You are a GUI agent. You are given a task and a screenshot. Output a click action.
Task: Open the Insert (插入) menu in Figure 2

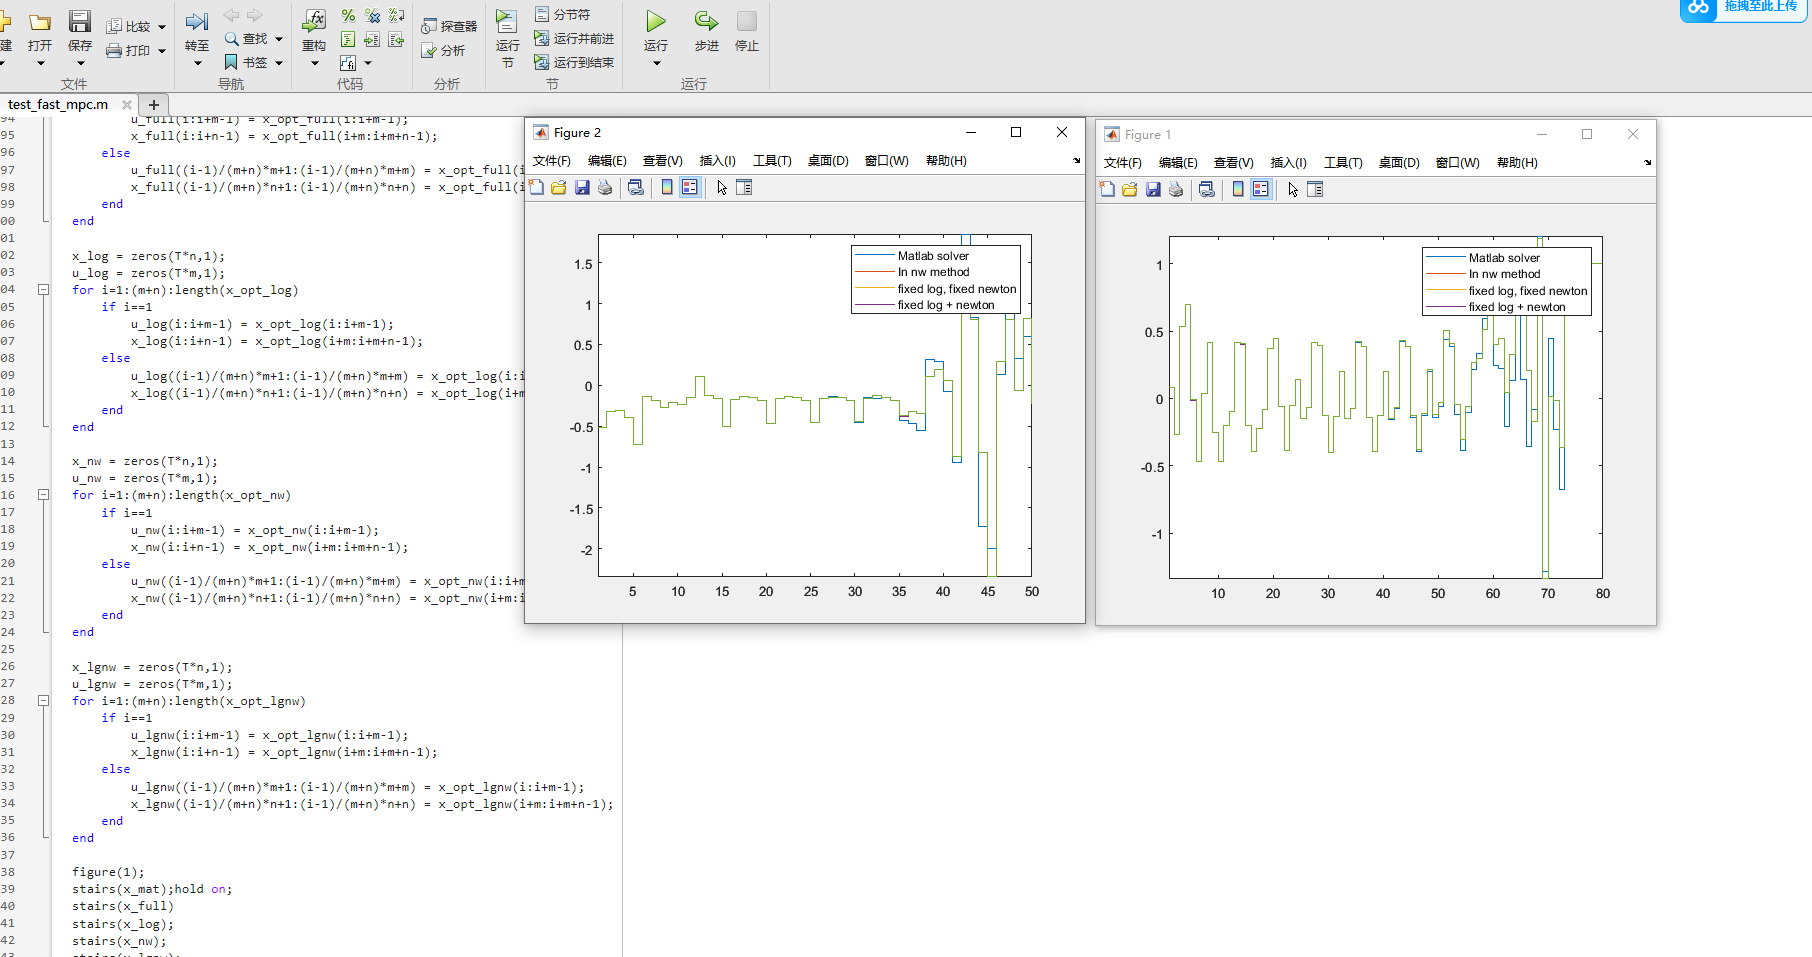(x=717, y=161)
